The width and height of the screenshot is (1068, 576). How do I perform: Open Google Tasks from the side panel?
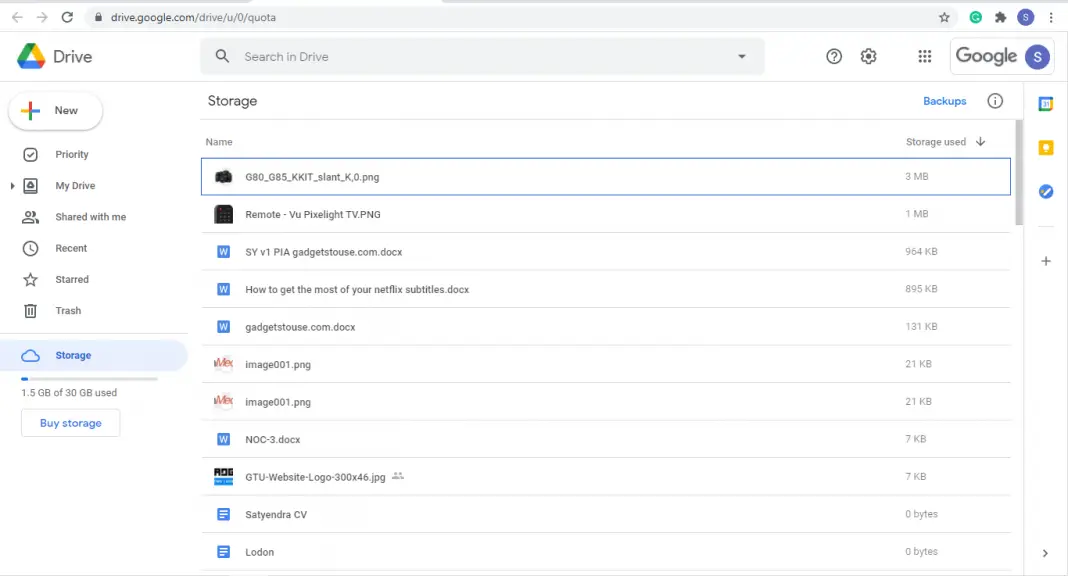coord(1045,191)
